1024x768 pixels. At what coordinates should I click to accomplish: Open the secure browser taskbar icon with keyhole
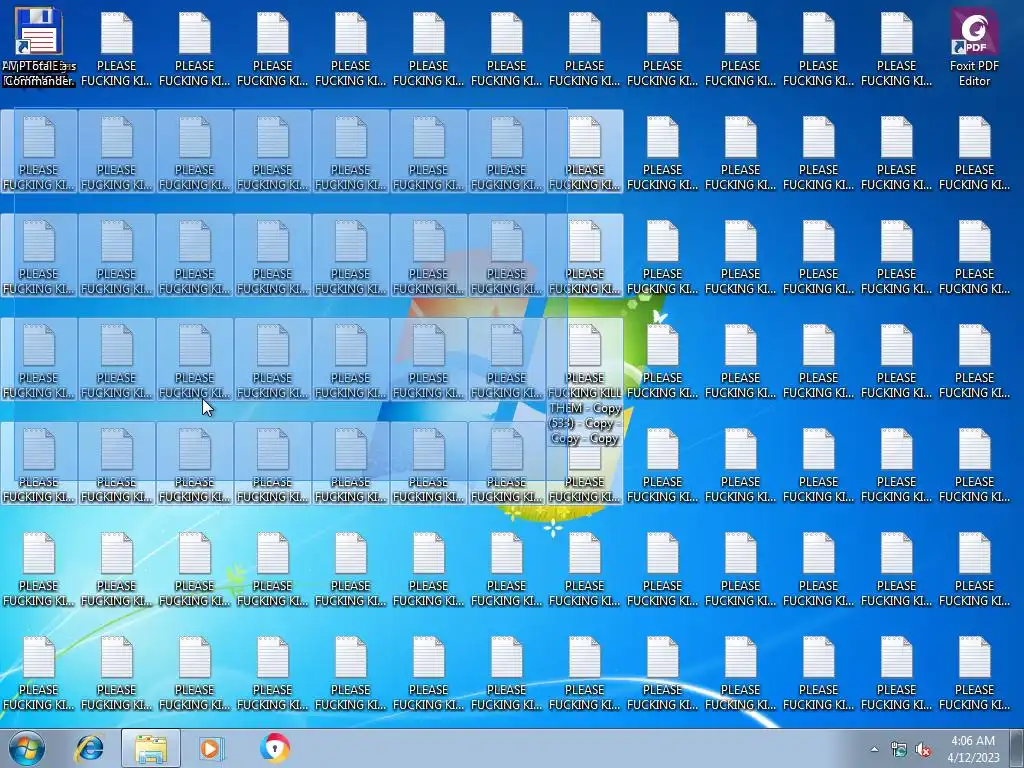[x=274, y=748]
